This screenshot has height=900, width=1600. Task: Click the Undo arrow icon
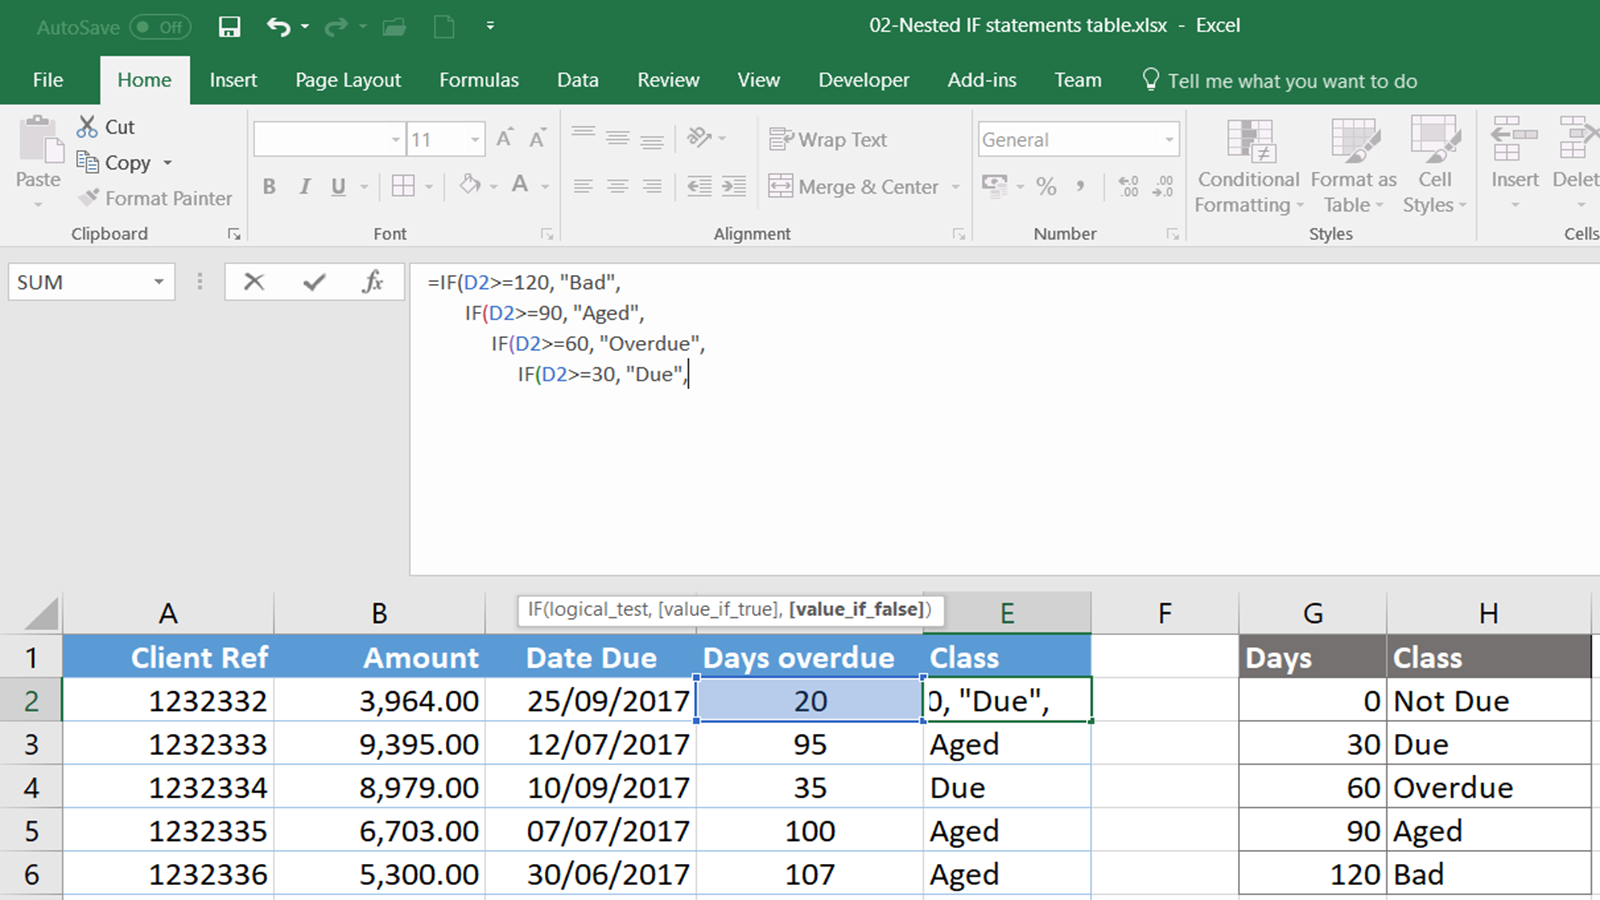coord(278,27)
